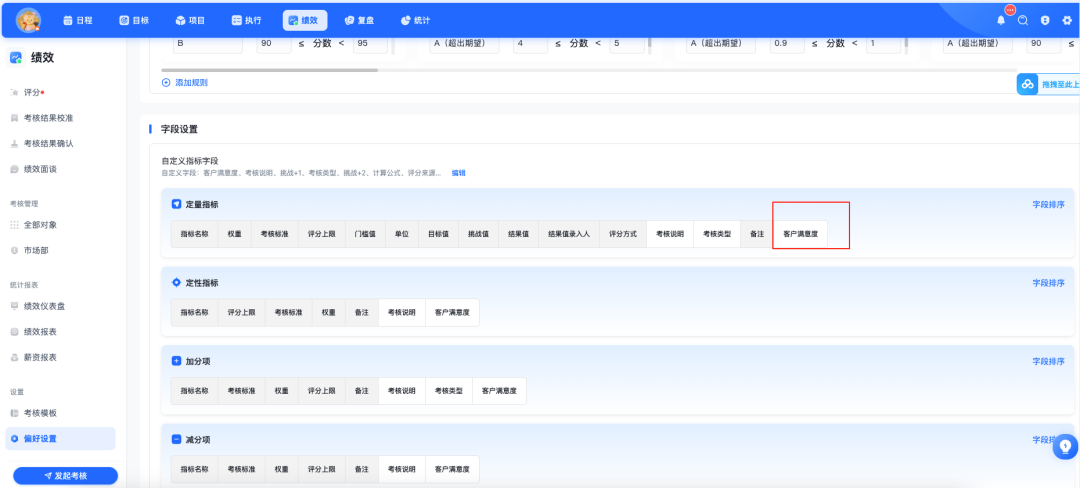Click the settings gear icon in header
Screen dimensions: 1080x488
pos(1066,20)
